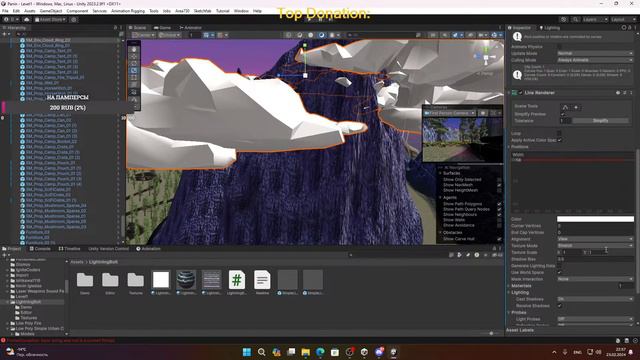This screenshot has height=360, width=640.
Task: Click the Line Renderer create points scene tool
Action: click(576, 107)
